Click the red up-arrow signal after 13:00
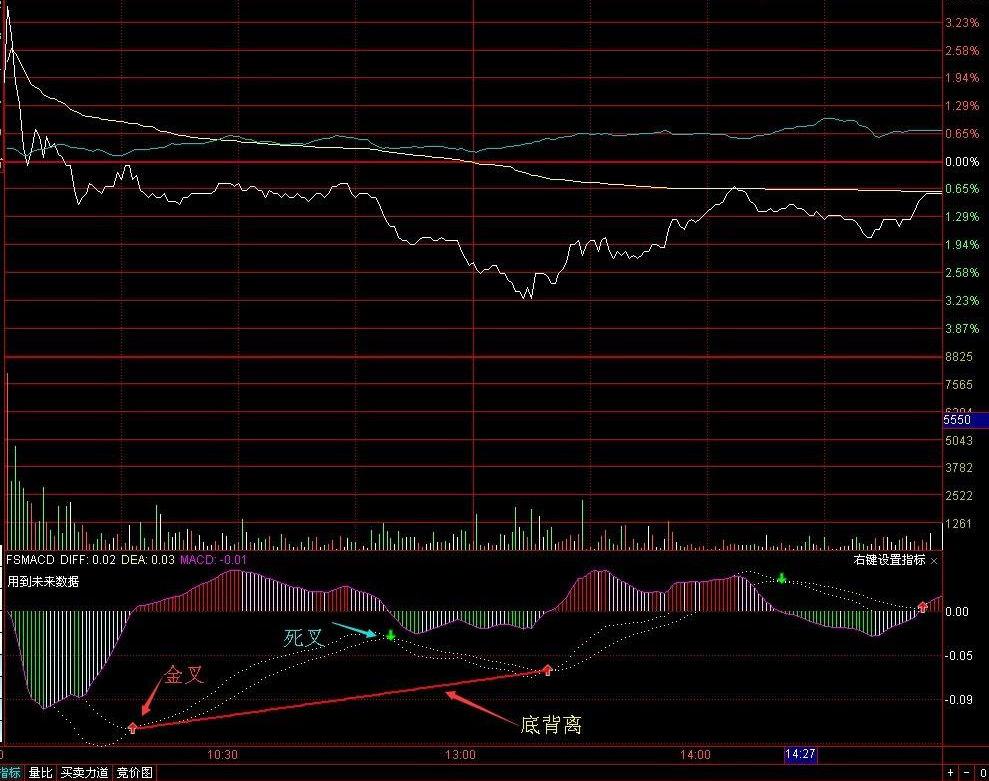Viewport: 989px width, 781px height. [547, 670]
